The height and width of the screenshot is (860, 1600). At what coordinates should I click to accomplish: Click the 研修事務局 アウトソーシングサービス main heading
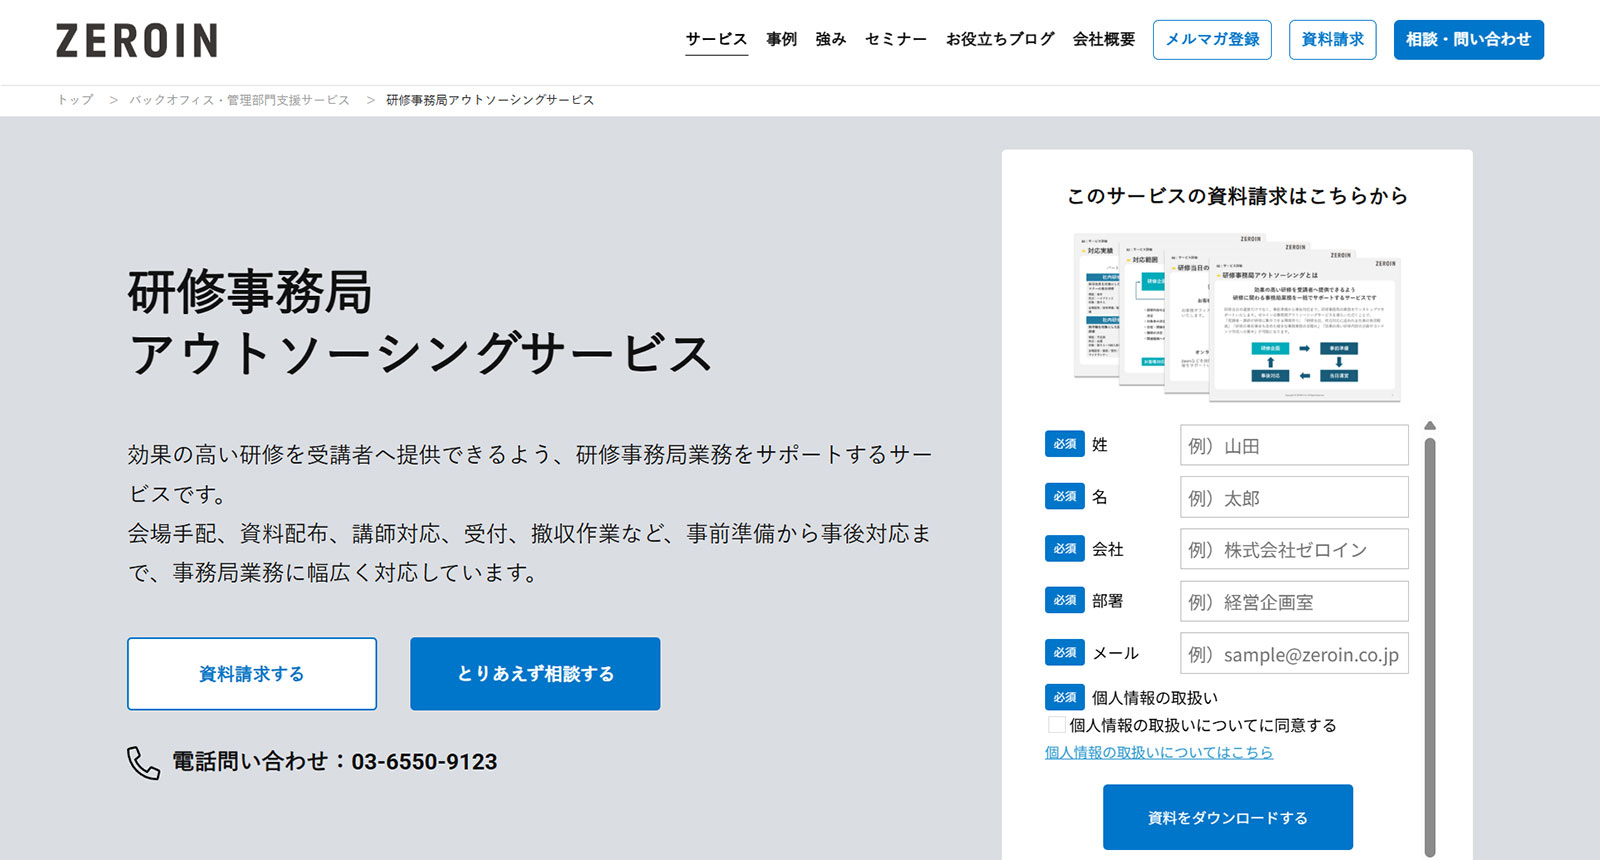pyautogui.click(x=420, y=322)
